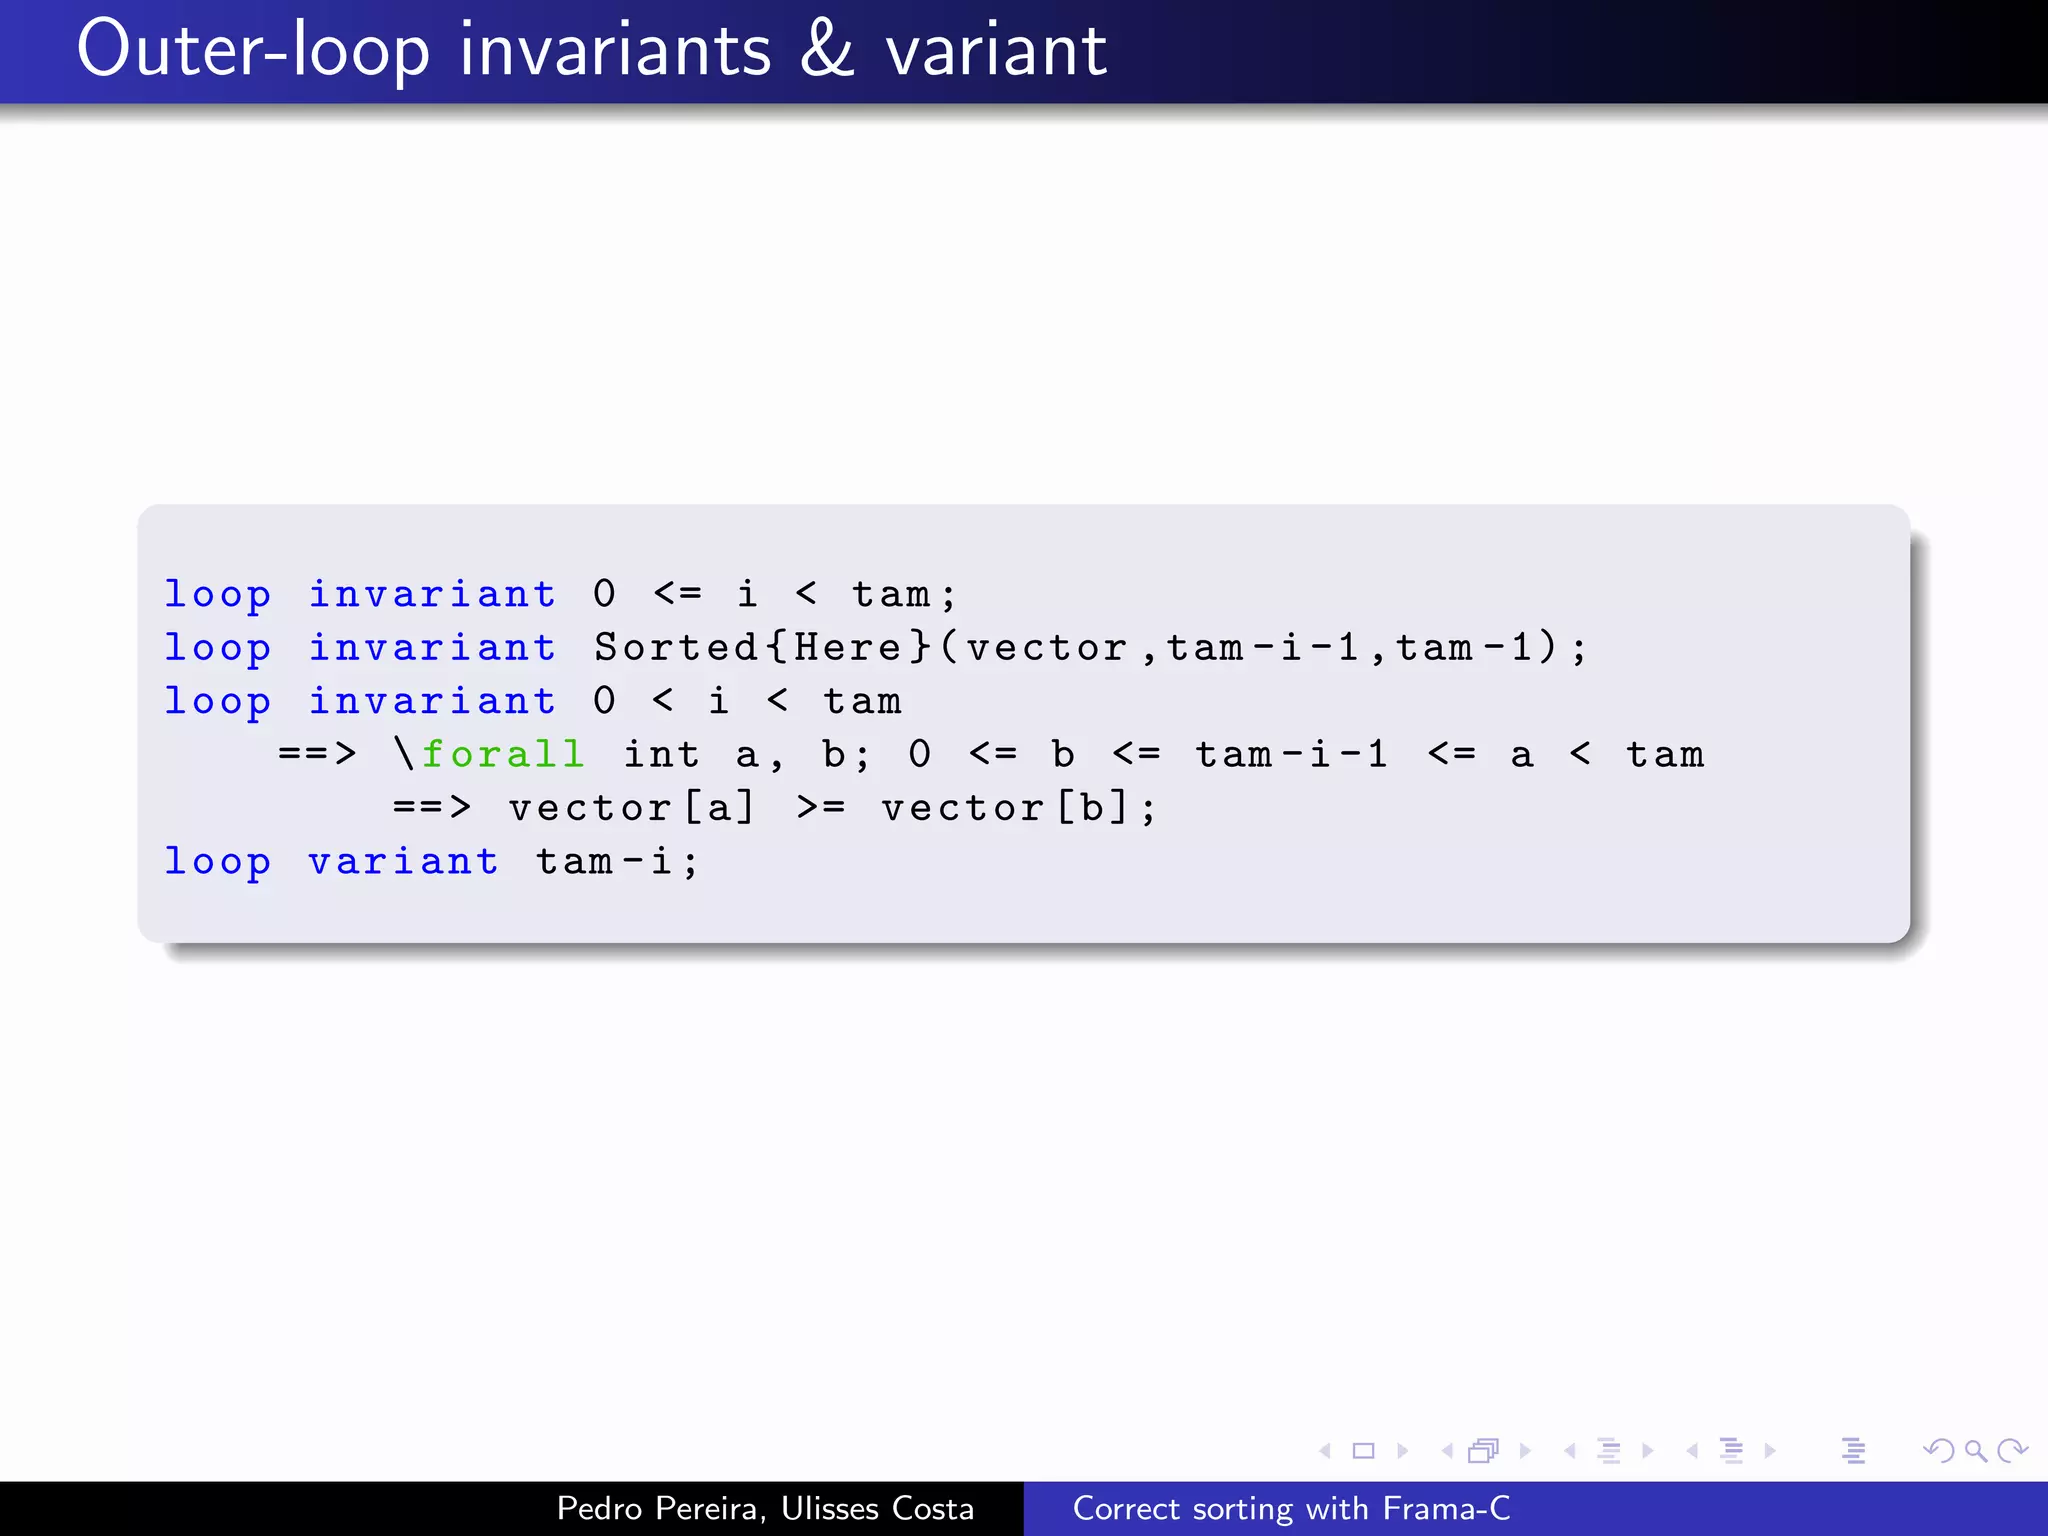Click the presentation outline icon
The width and height of the screenshot is (2048, 1536).
pos(1853,1451)
